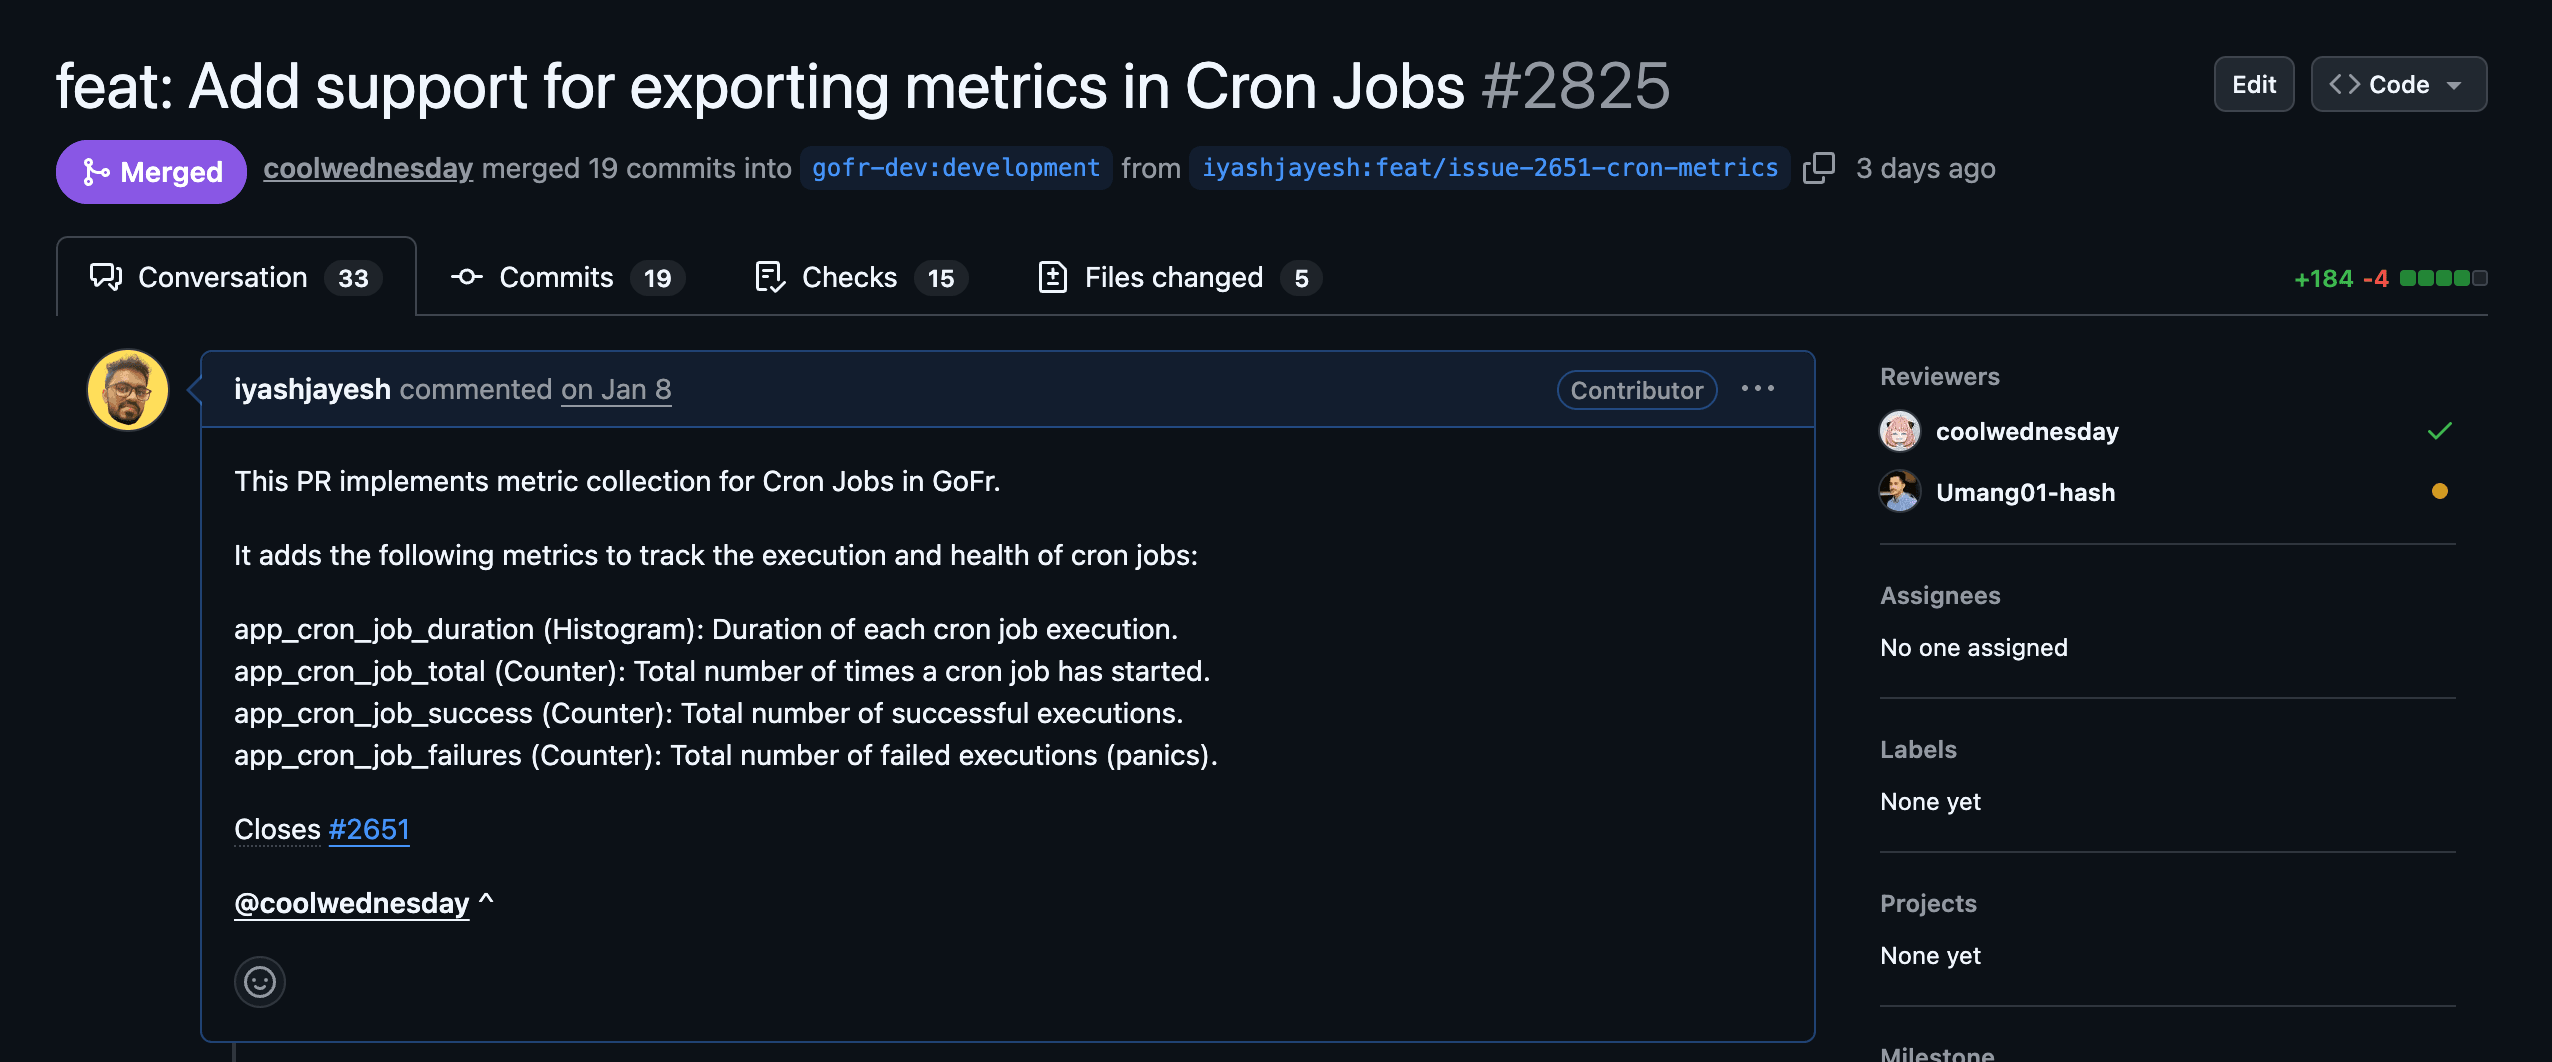Open the Code dropdown menu

(x=2398, y=85)
